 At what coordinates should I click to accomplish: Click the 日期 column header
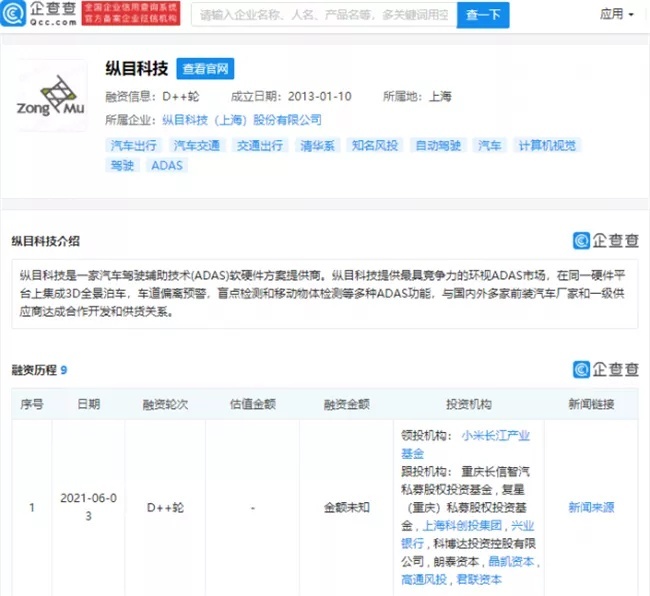pos(89,404)
